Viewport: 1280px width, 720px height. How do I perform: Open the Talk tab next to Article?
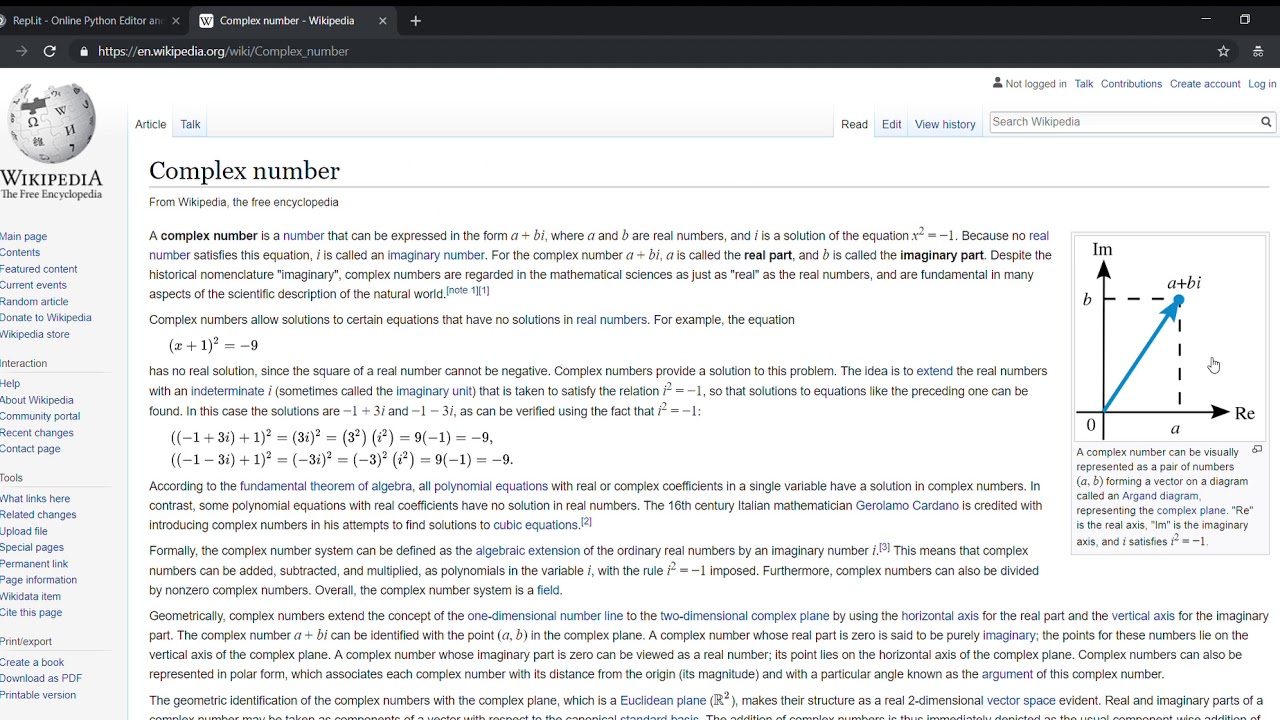[190, 124]
